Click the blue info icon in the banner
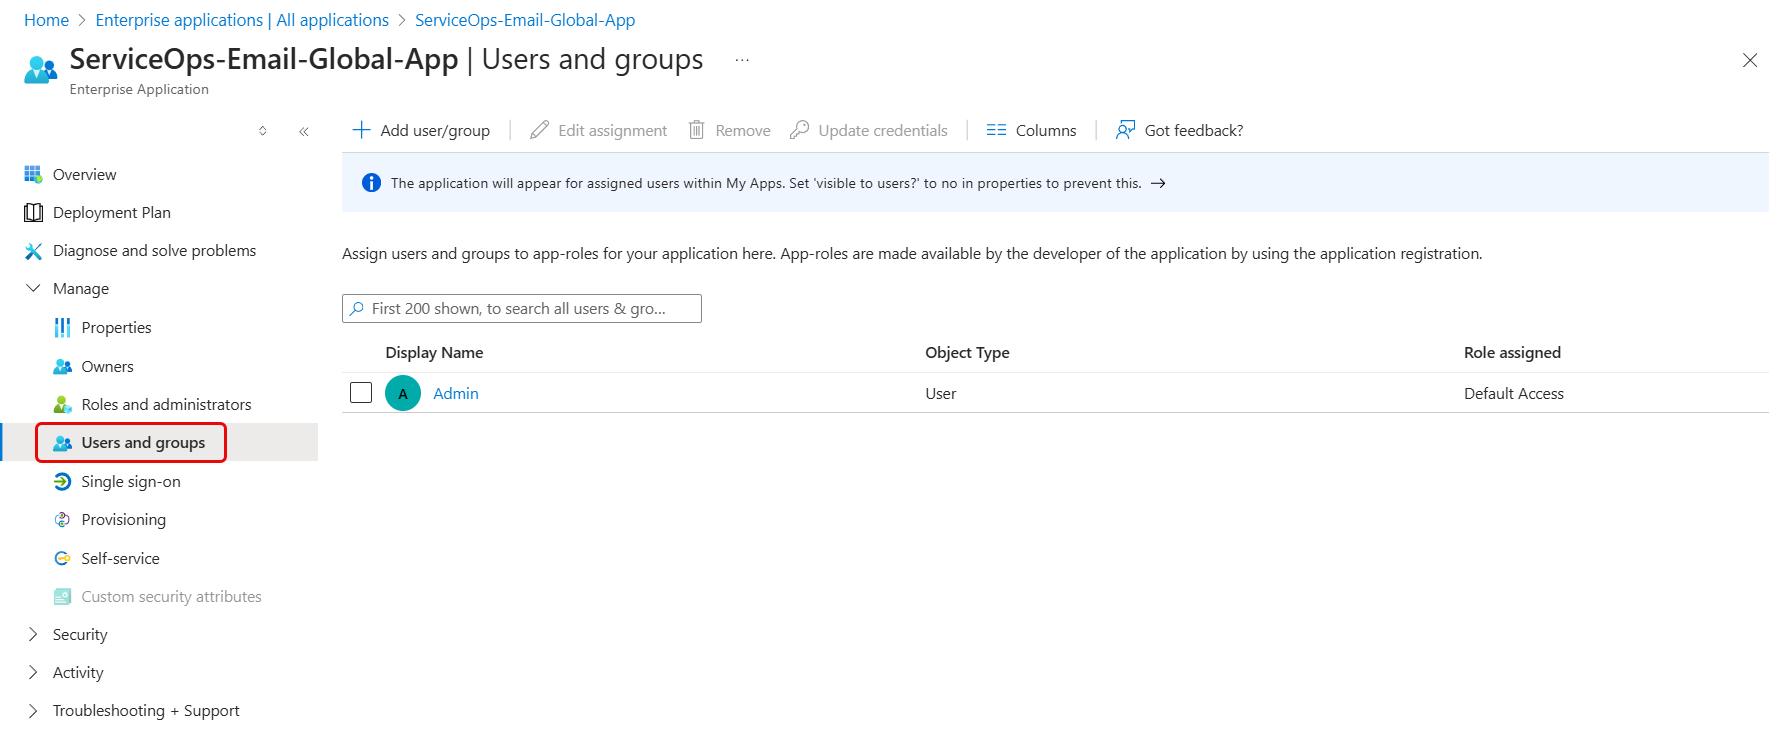This screenshot has width=1789, height=748. pos(371,183)
